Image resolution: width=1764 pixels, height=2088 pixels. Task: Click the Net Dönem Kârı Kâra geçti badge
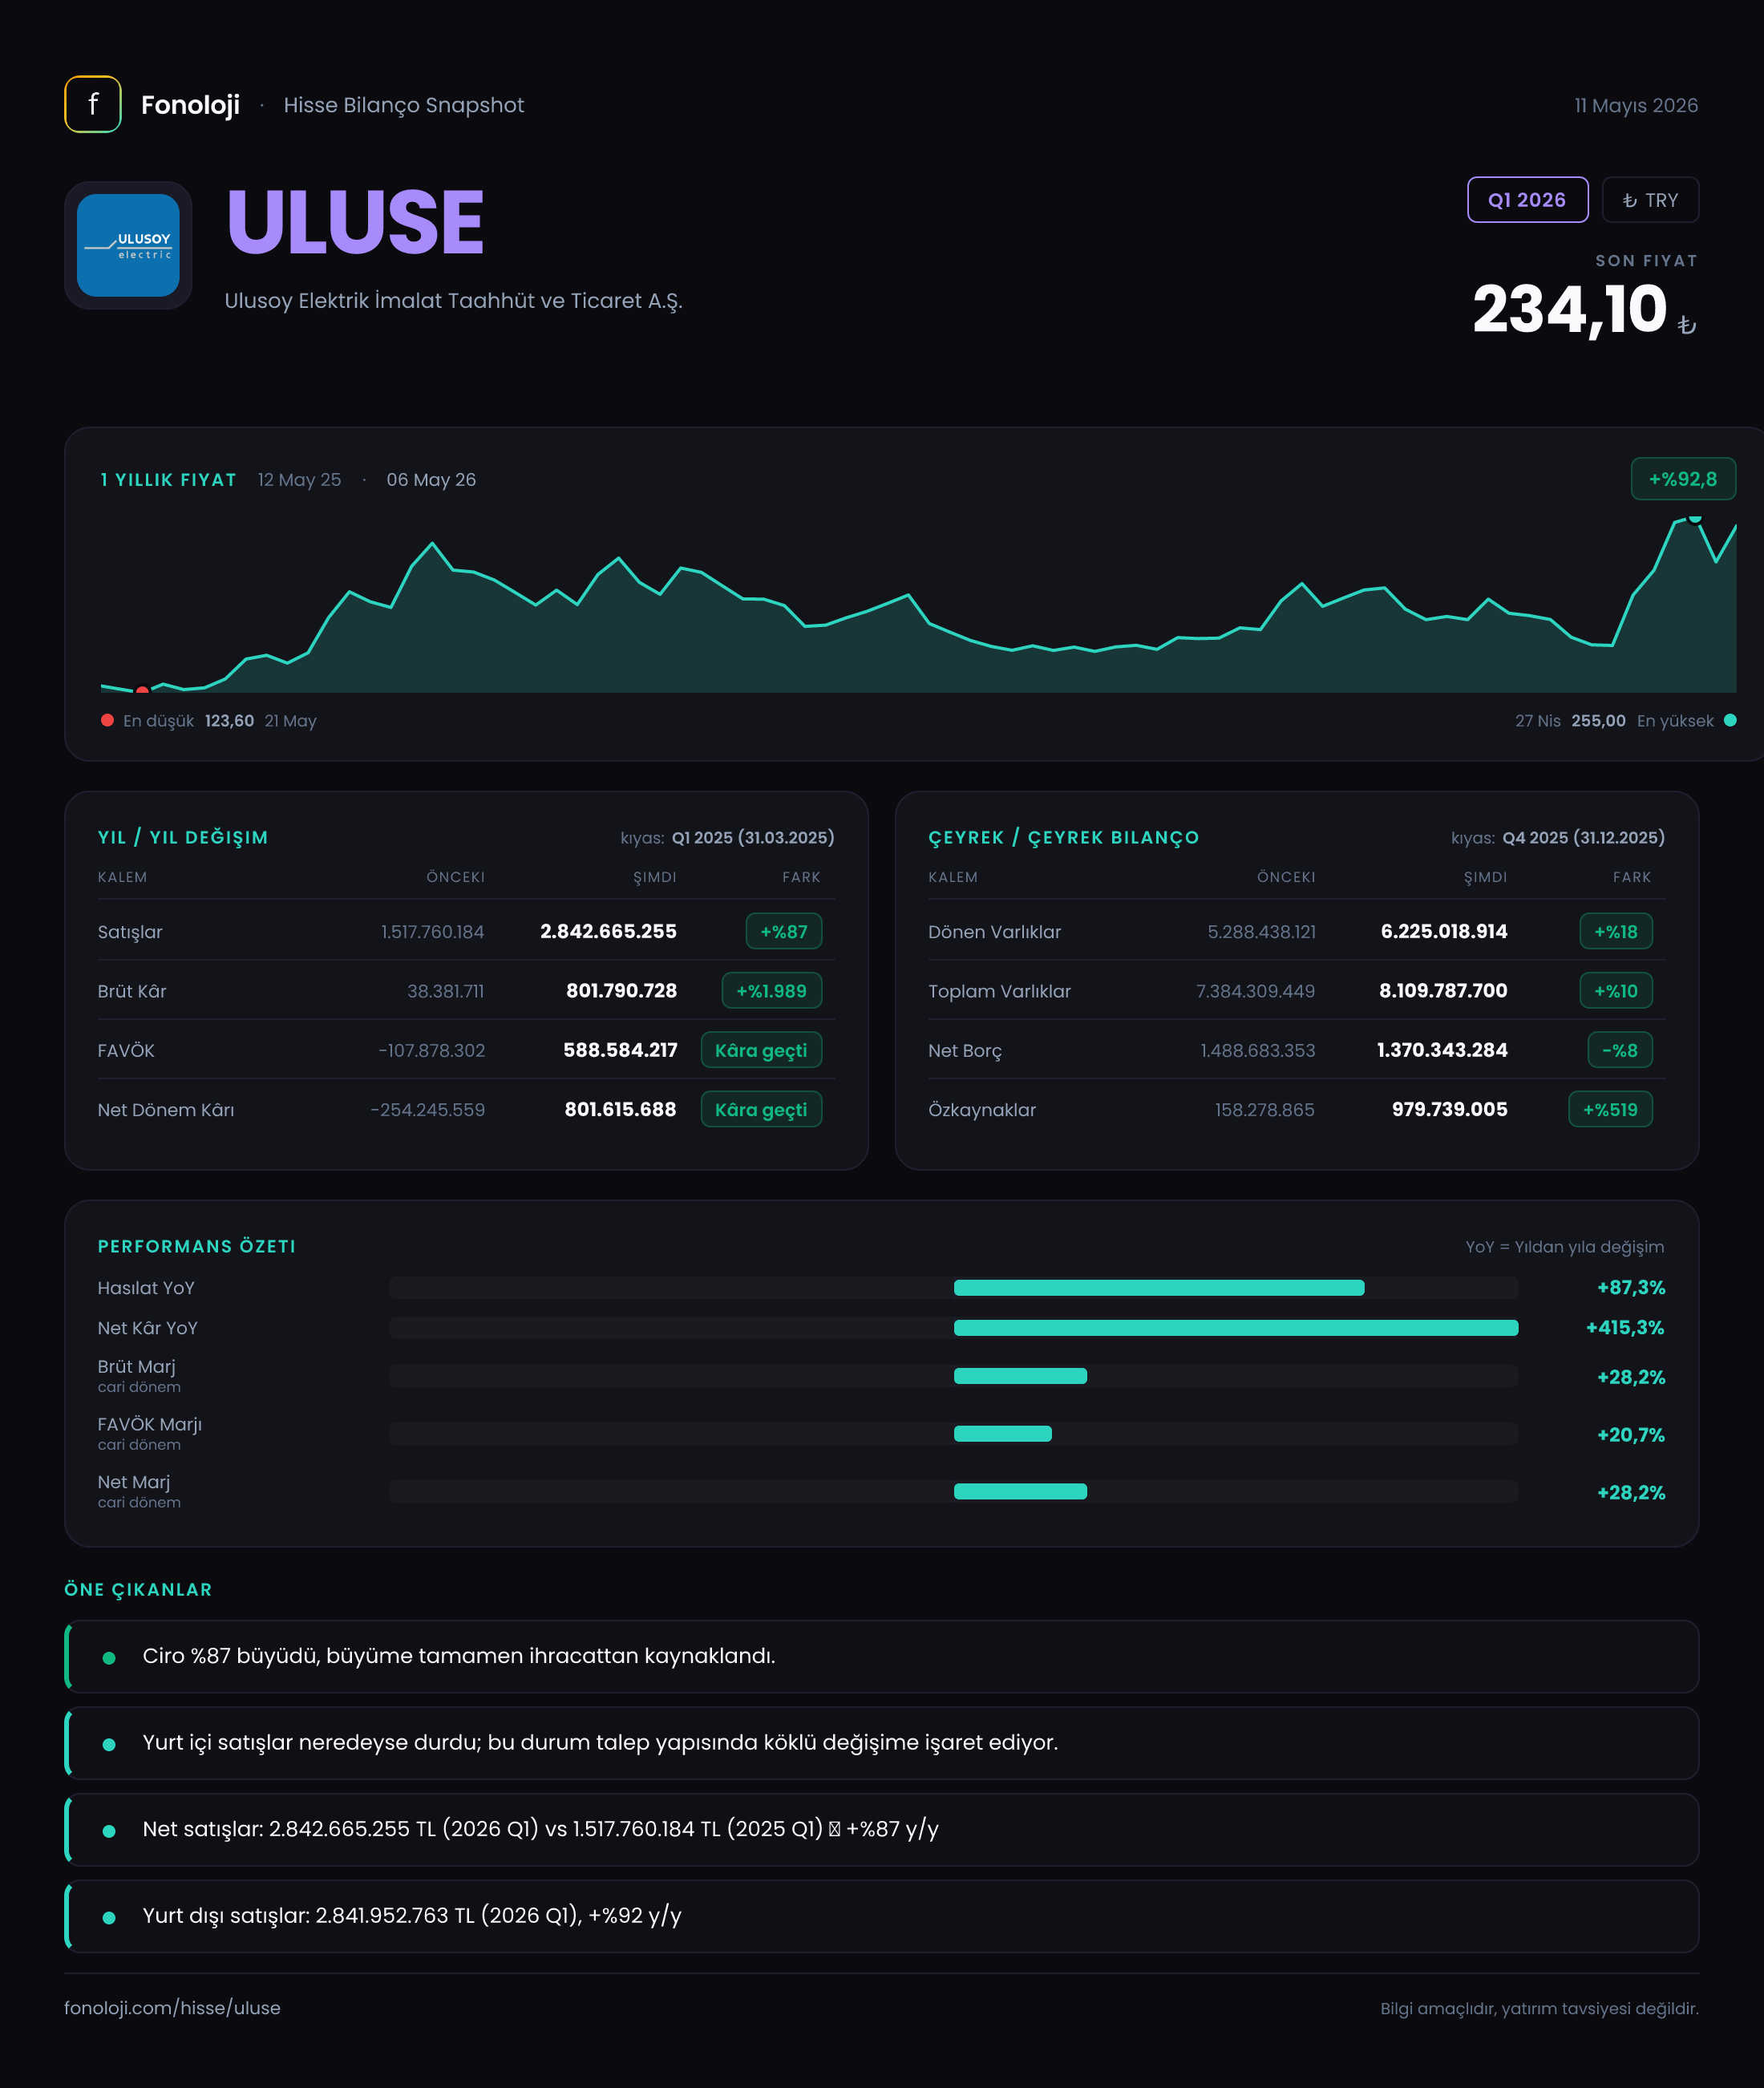(x=761, y=1109)
